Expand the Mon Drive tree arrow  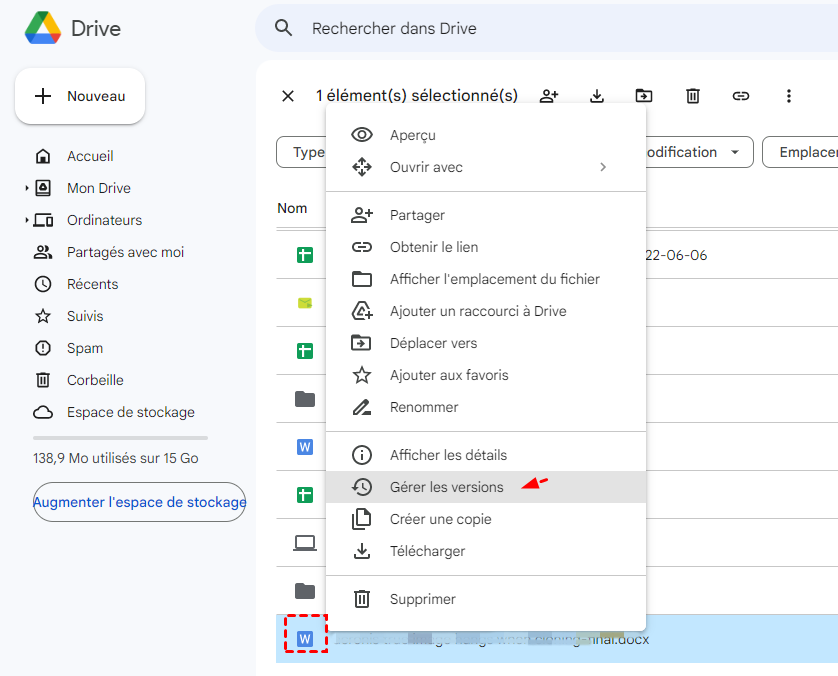coord(26,188)
